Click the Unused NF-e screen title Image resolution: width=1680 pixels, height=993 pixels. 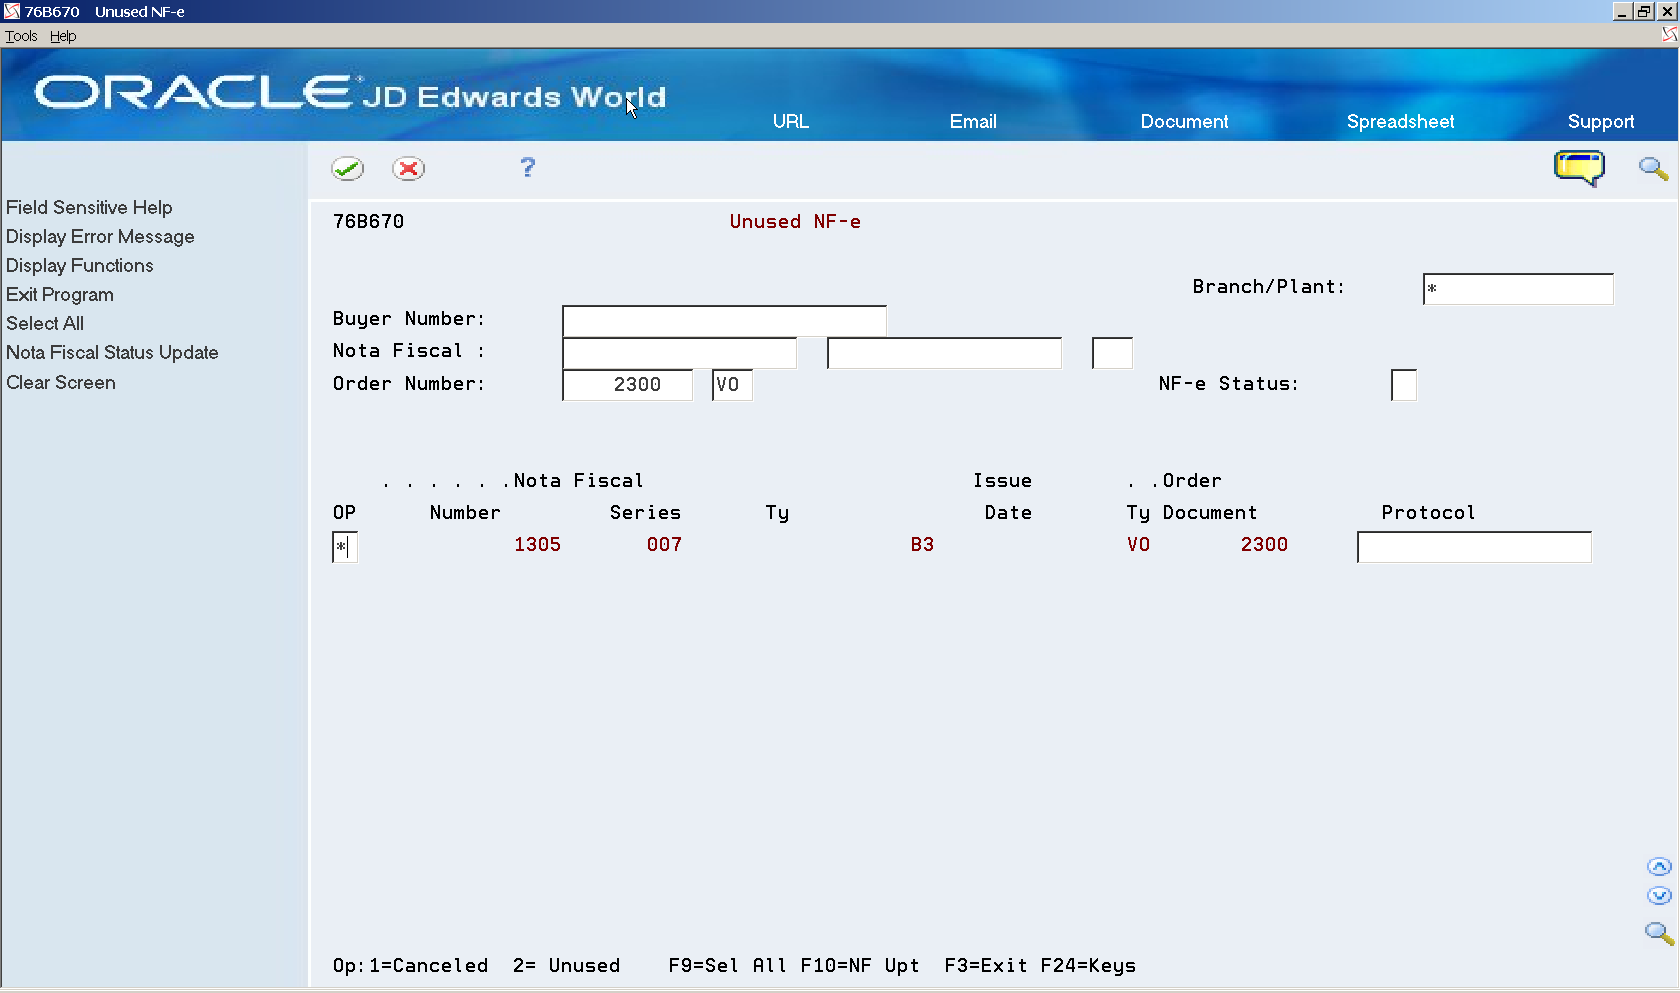tap(795, 221)
